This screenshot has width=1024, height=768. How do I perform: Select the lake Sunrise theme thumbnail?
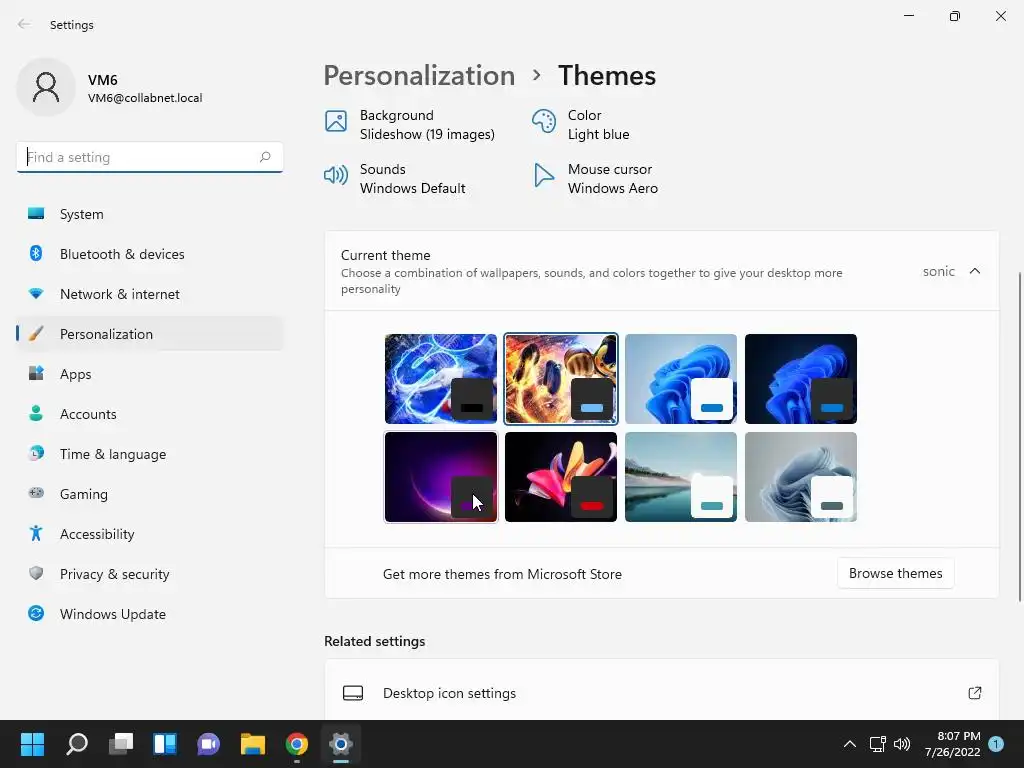680,477
